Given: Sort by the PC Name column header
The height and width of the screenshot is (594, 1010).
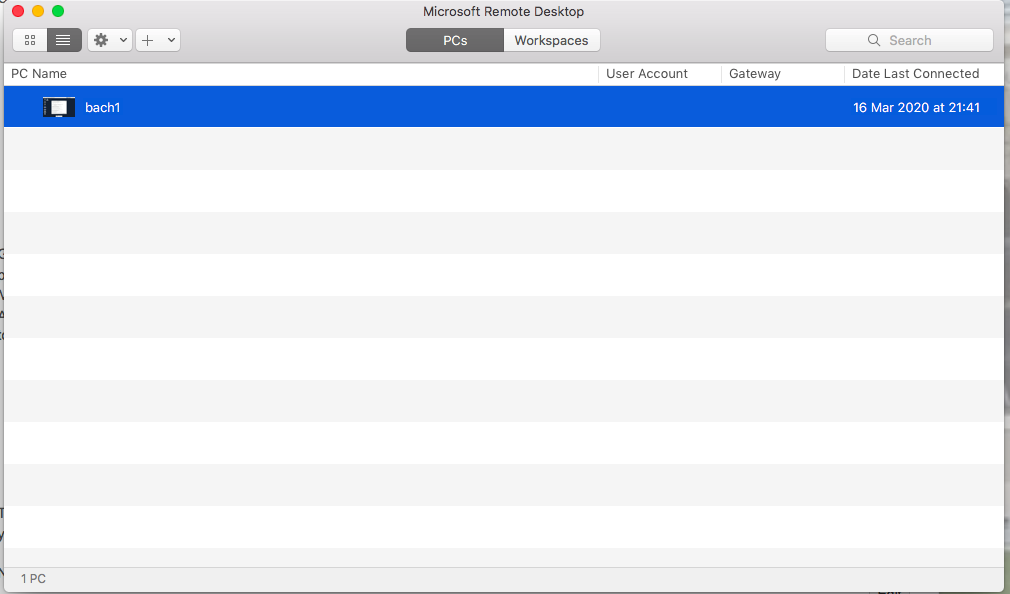Looking at the screenshot, I should 39,74.
